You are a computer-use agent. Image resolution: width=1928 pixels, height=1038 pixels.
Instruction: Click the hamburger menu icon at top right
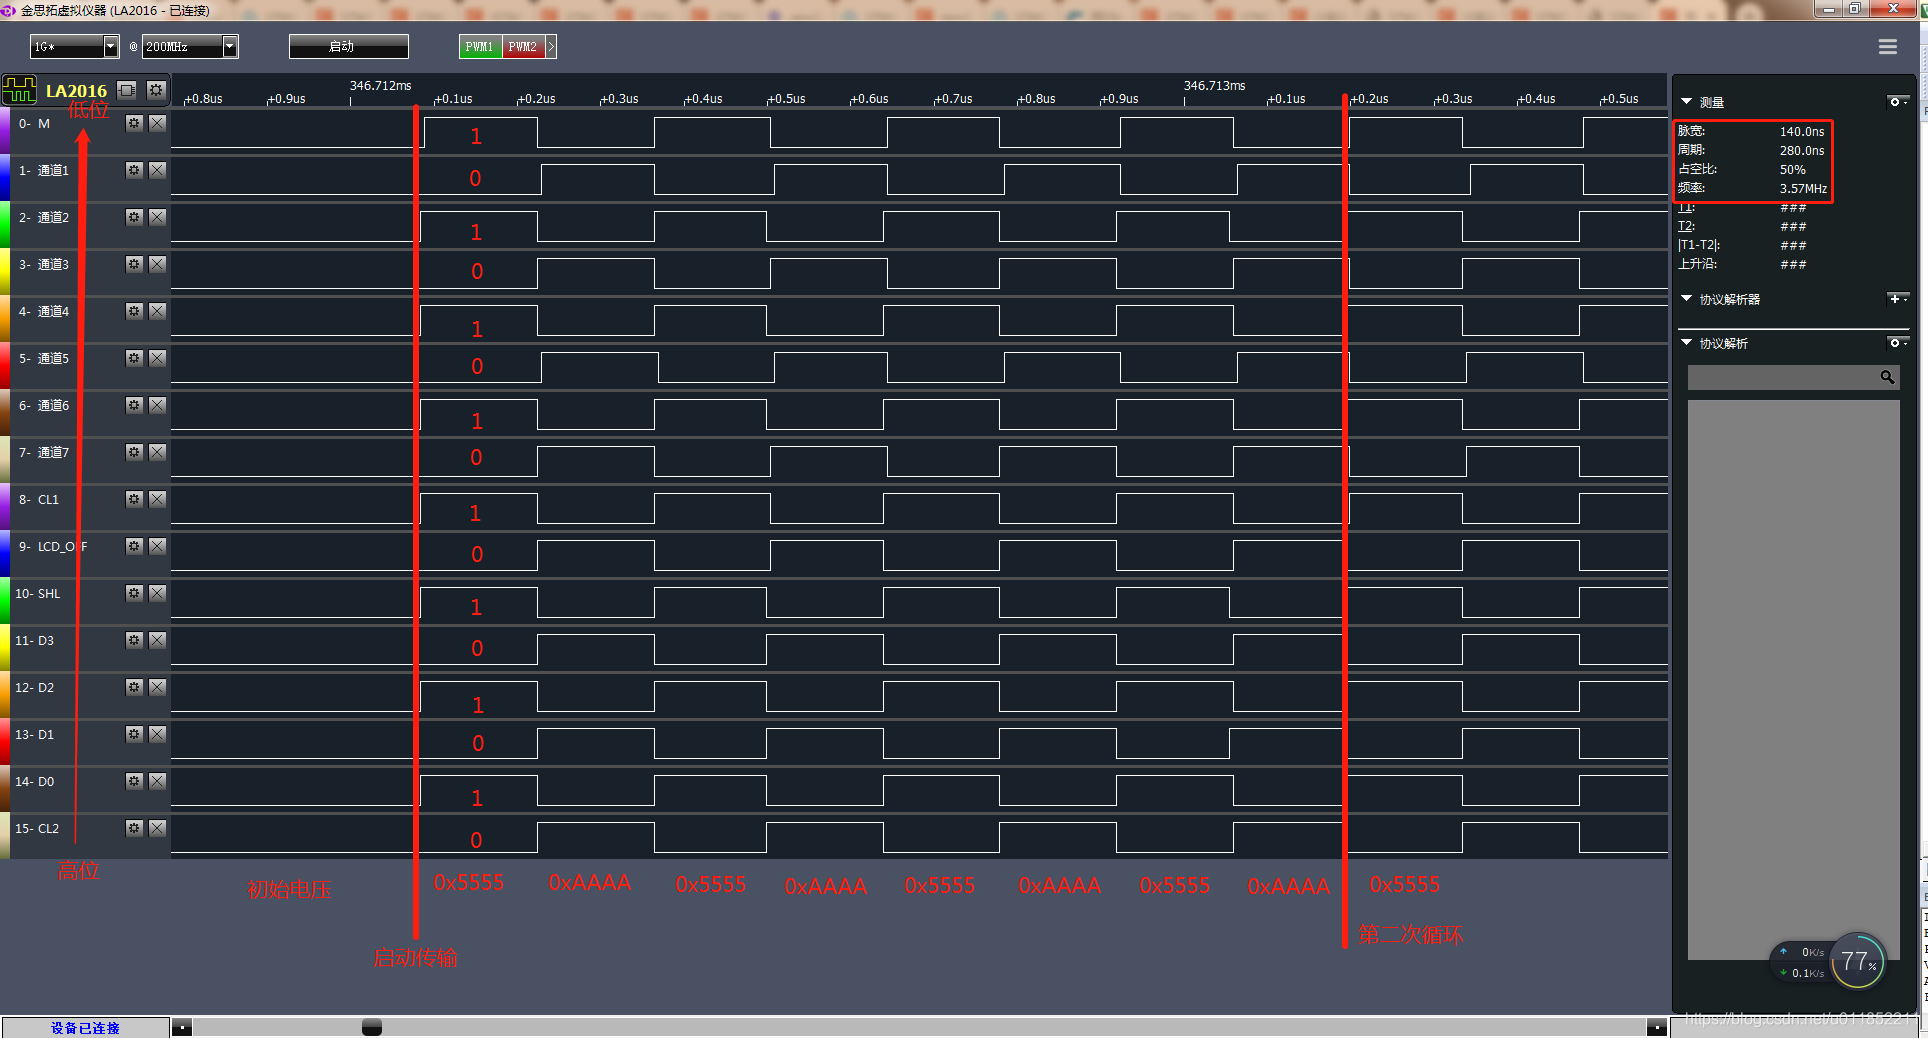[1888, 46]
